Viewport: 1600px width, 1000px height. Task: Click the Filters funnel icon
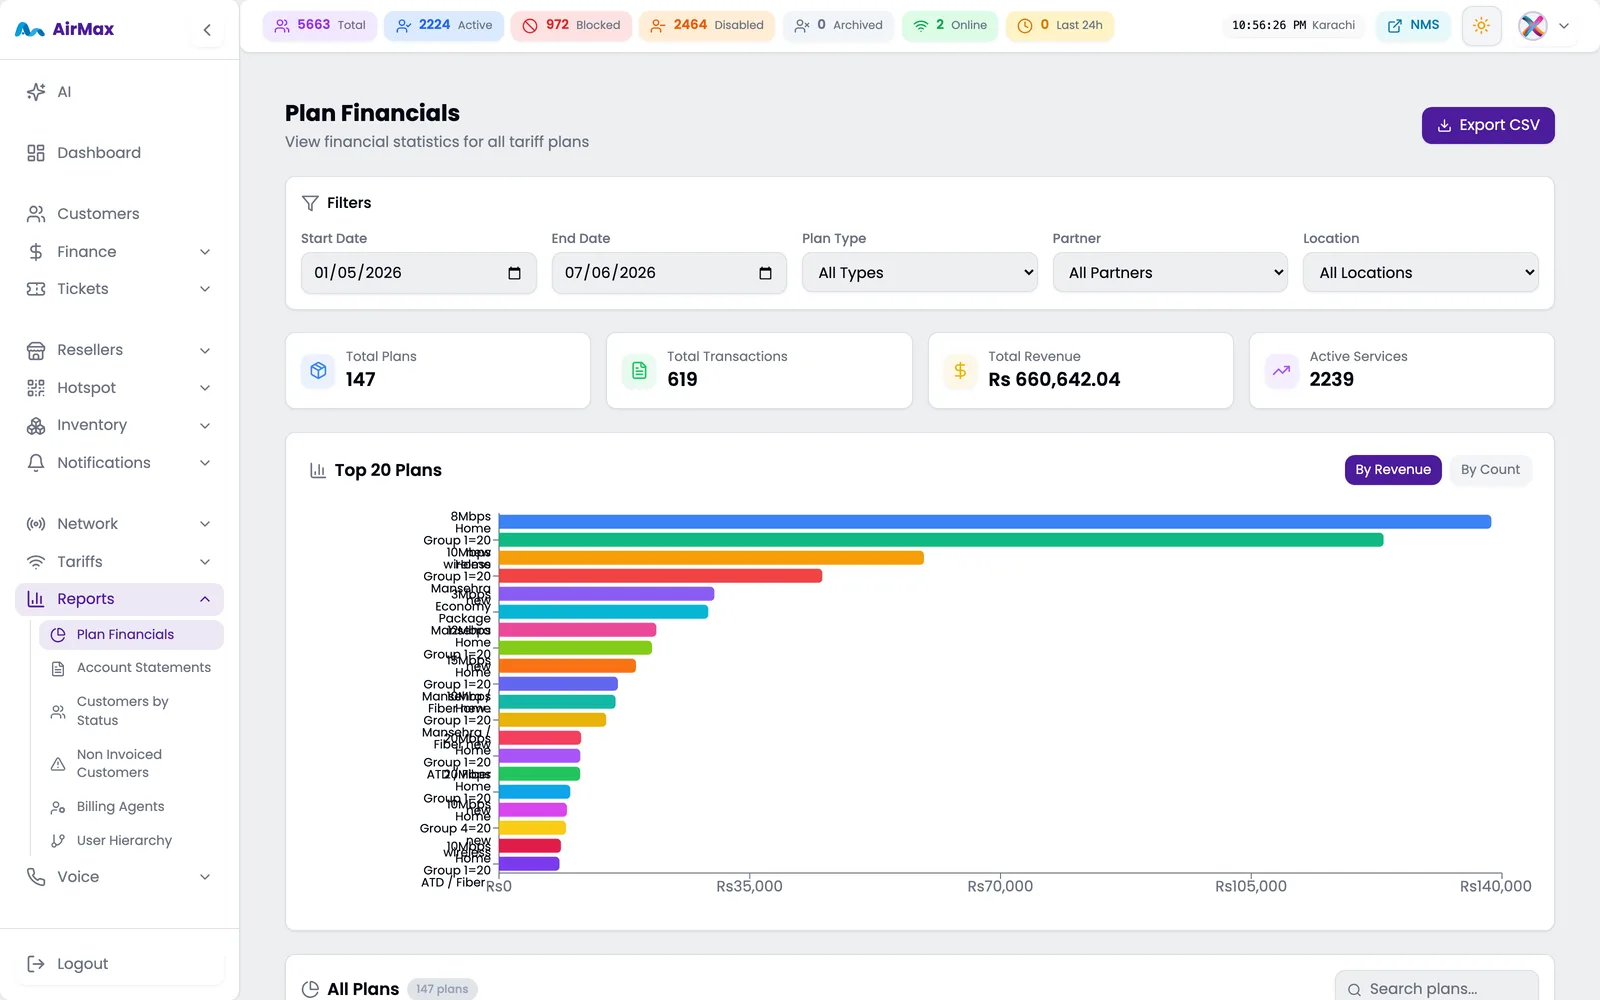(x=310, y=203)
